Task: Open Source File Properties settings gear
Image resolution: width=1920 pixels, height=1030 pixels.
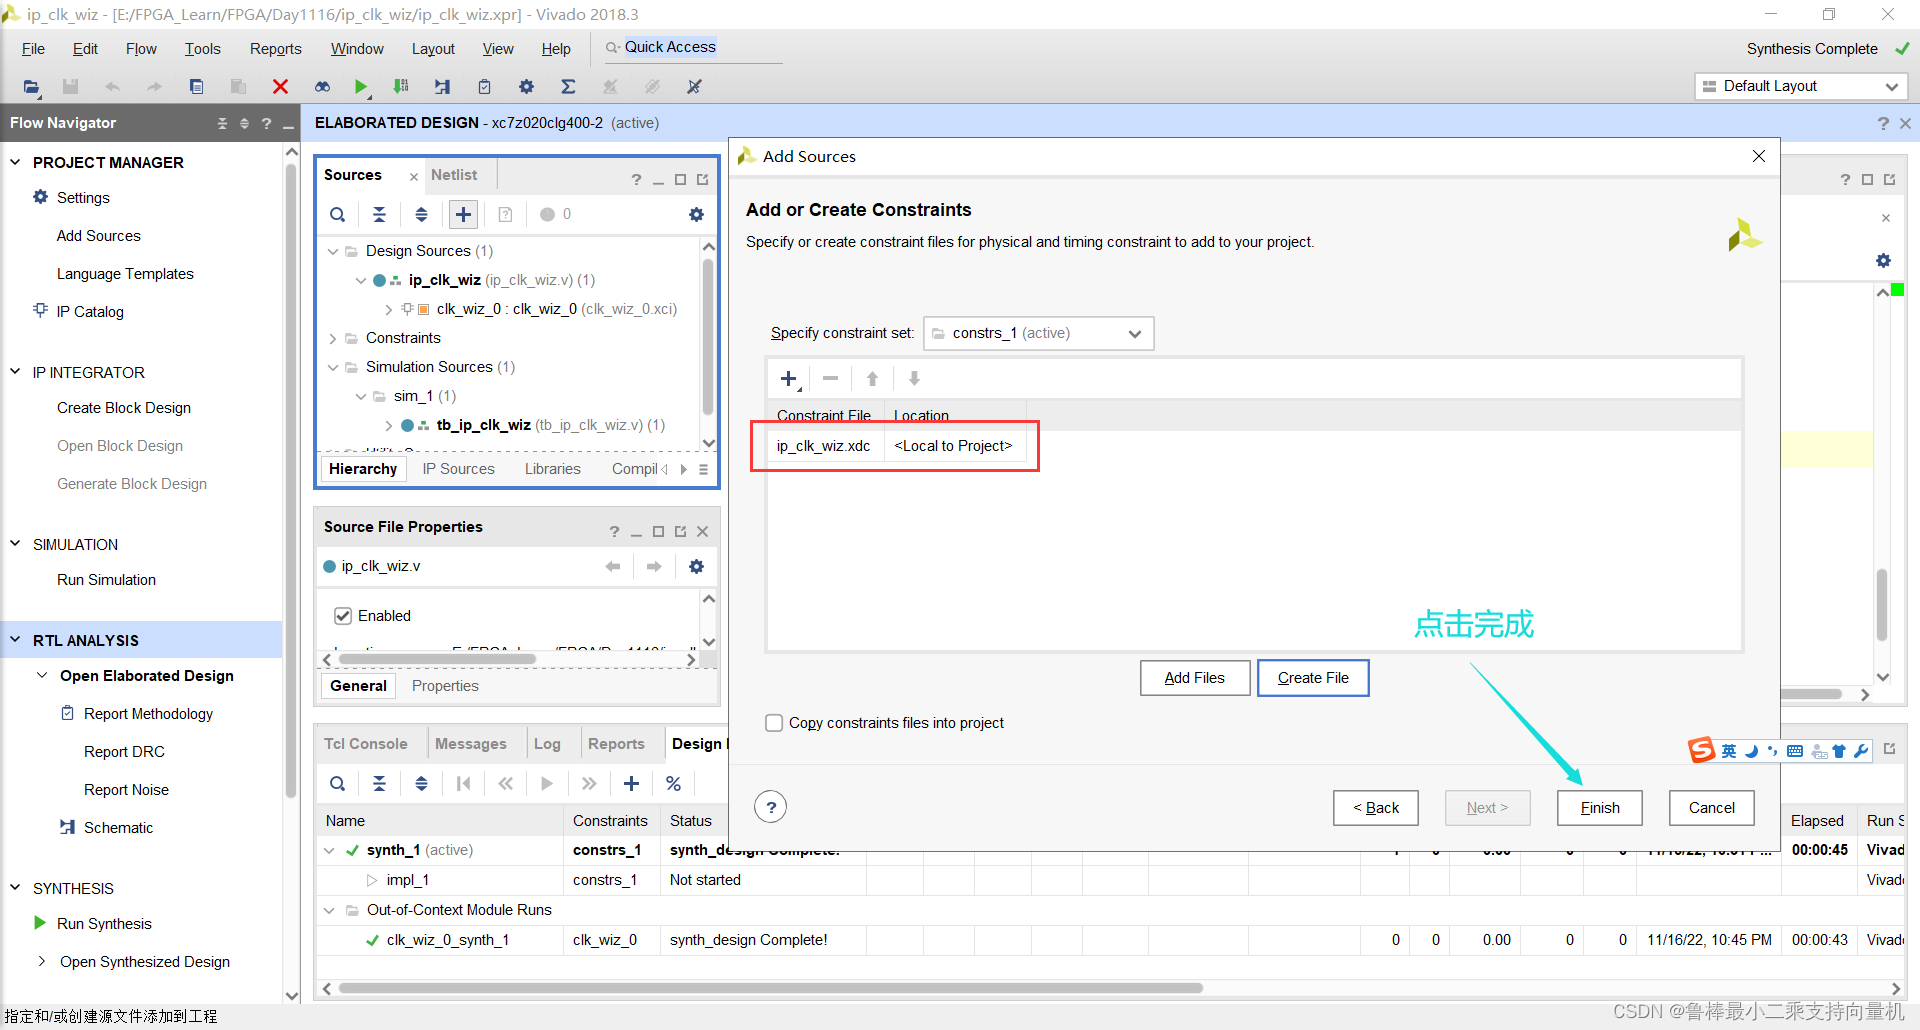Action: pyautogui.click(x=696, y=566)
